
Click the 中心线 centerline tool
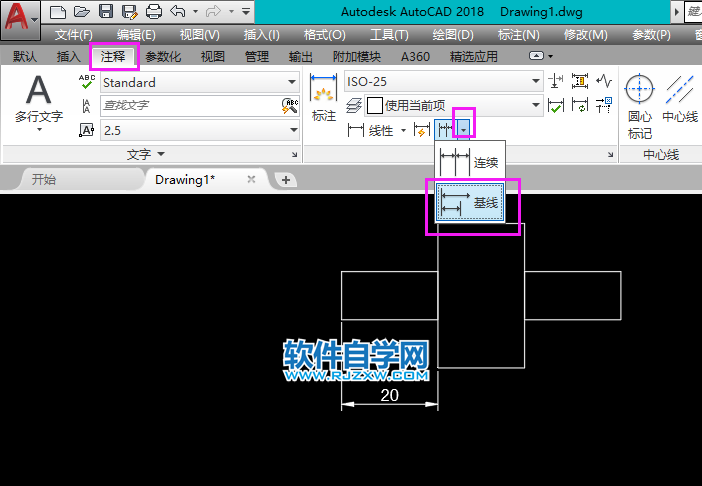coord(680,98)
